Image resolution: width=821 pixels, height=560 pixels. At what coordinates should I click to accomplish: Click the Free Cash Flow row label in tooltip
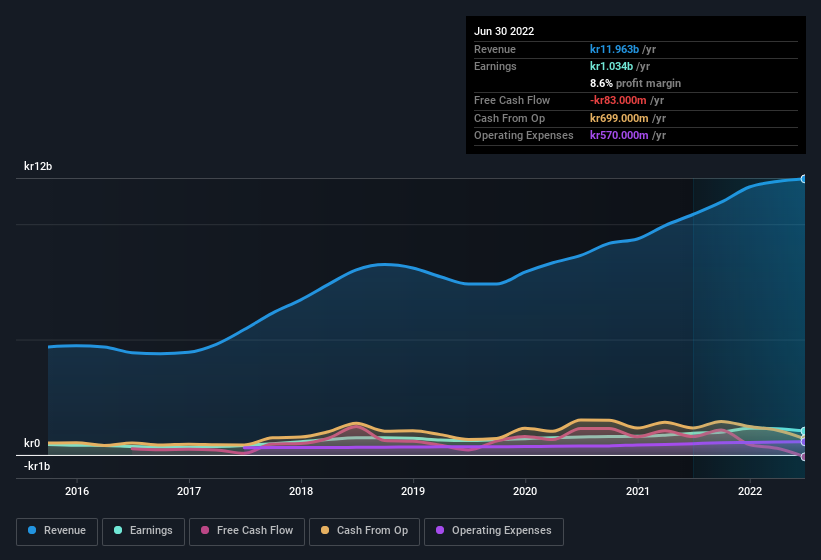pyautogui.click(x=512, y=100)
